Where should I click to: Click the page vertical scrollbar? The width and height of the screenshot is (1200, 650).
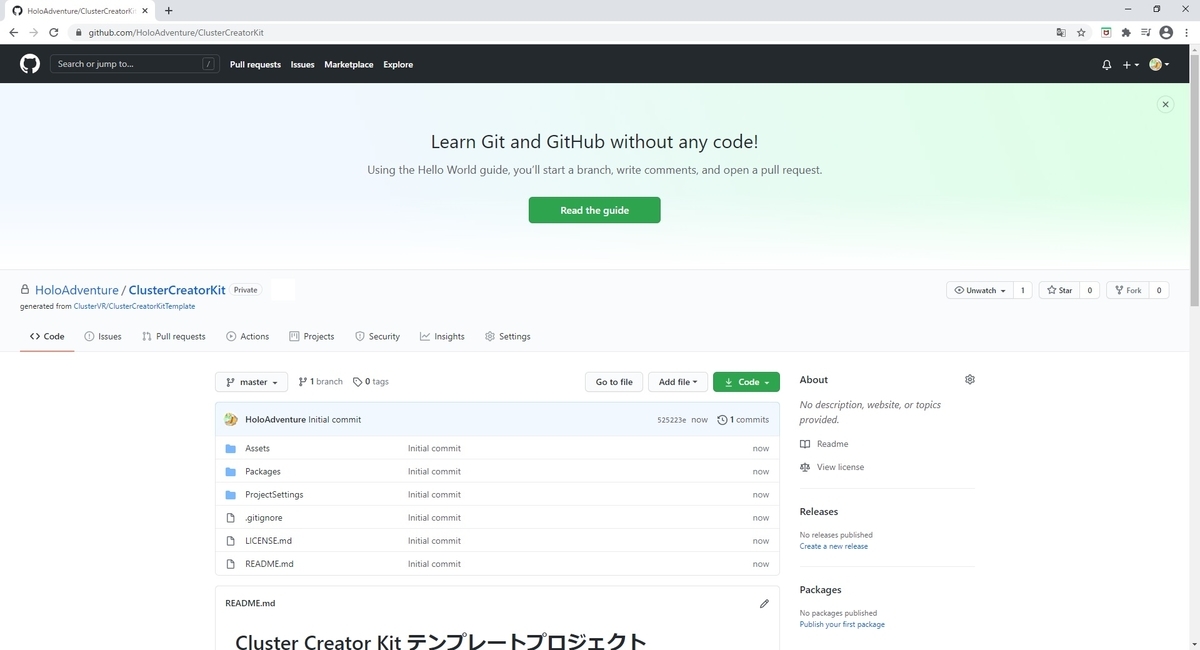point(1194,180)
